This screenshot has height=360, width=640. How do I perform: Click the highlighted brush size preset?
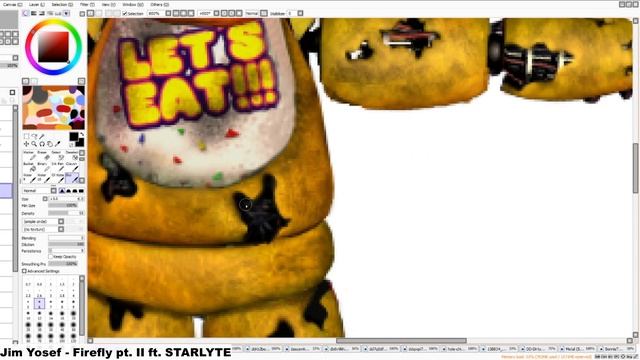click(x=39, y=303)
